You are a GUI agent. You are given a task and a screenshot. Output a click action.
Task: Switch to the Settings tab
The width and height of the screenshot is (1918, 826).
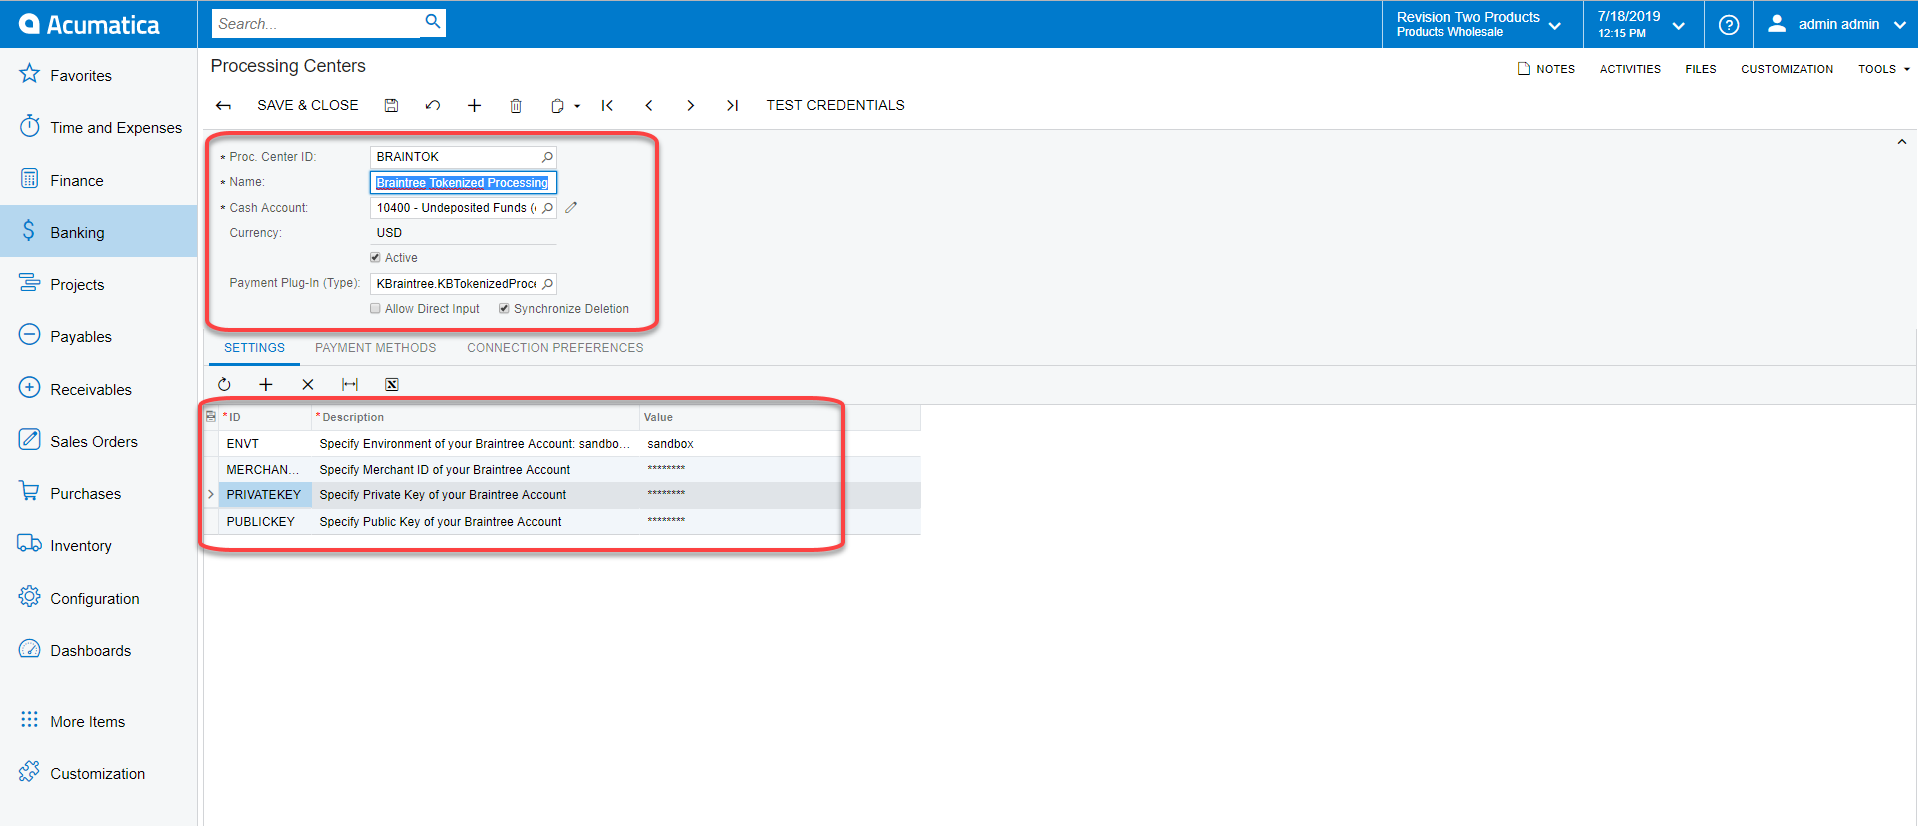(x=254, y=348)
